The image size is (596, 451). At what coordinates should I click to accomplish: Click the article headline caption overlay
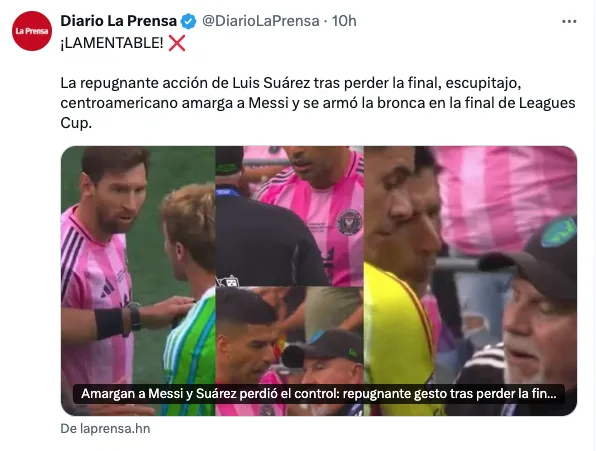[319, 394]
